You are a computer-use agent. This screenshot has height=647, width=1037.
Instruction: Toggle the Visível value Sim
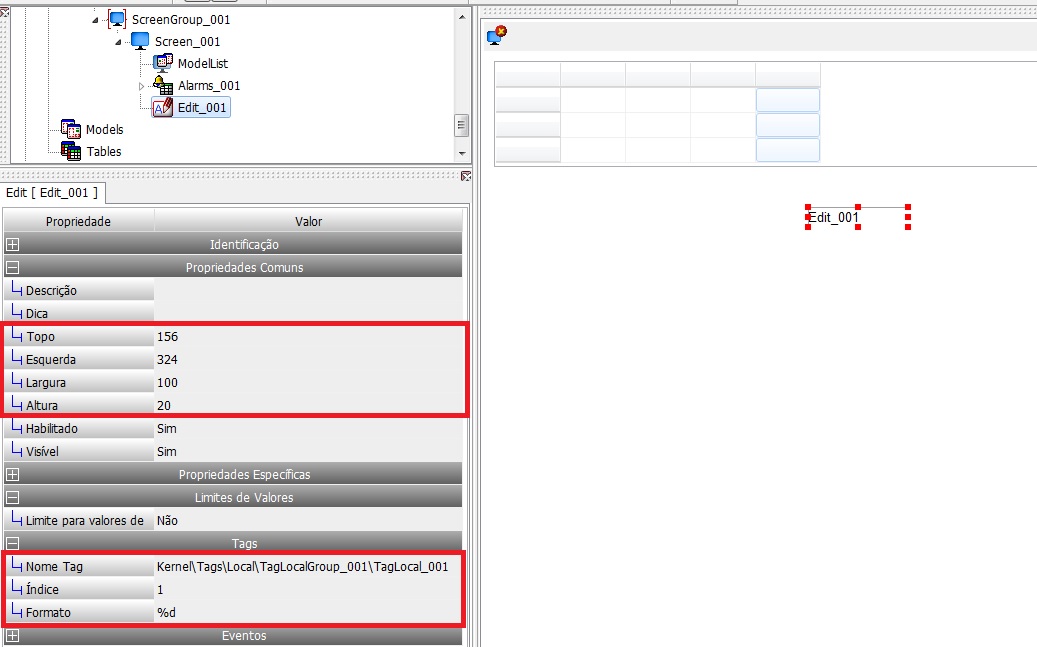(308, 451)
